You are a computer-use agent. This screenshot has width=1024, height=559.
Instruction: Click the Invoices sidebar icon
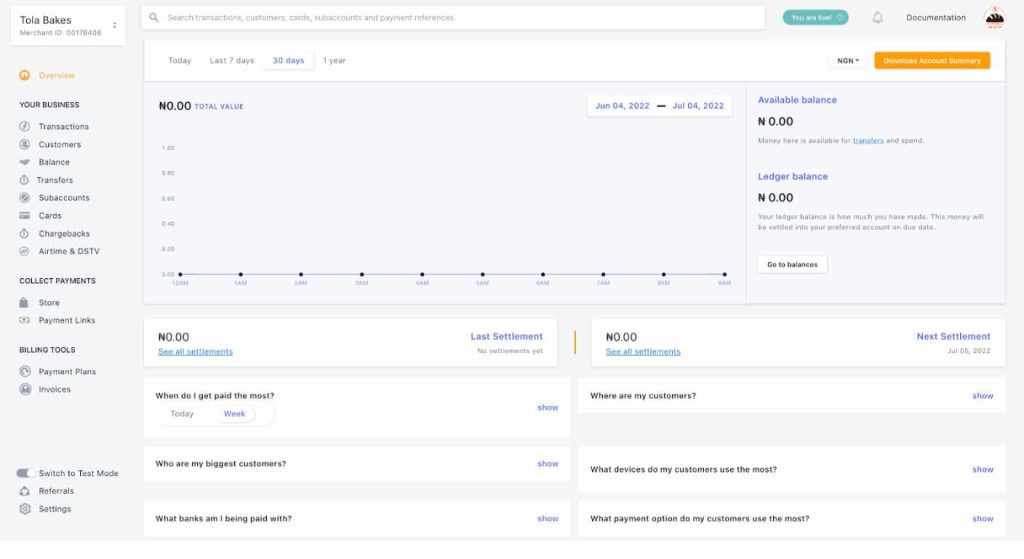pos(25,389)
